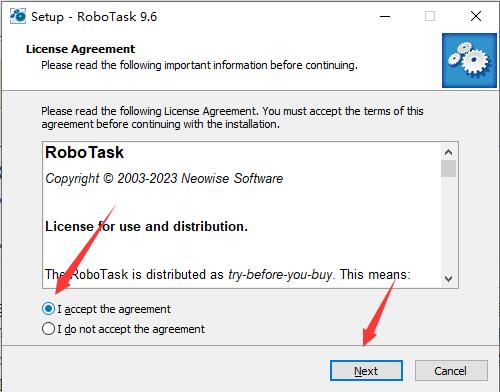Select the "I do not accept the agreement" radio
Viewport: 500px width, 392px height.
[x=48, y=329]
